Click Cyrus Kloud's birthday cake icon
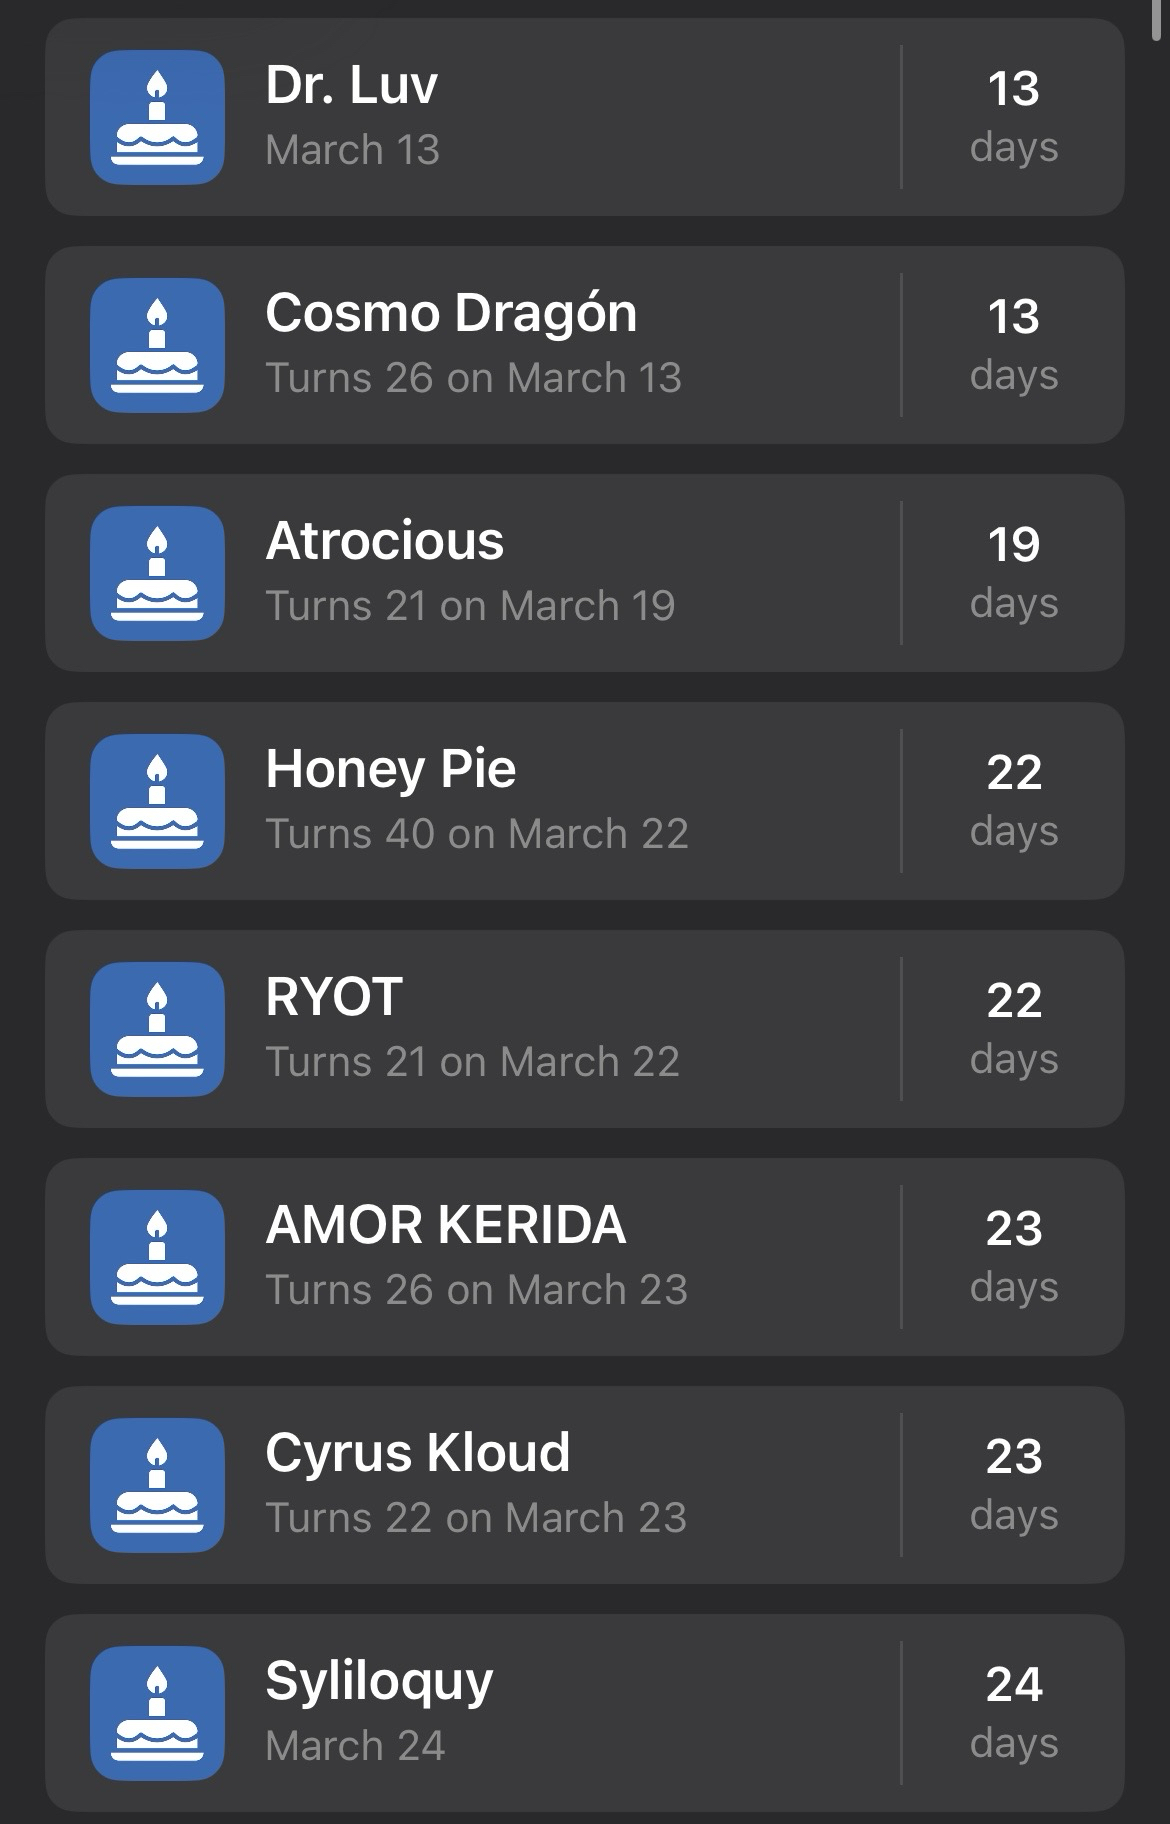Viewport: 1170px width, 1824px height. [x=157, y=1485]
